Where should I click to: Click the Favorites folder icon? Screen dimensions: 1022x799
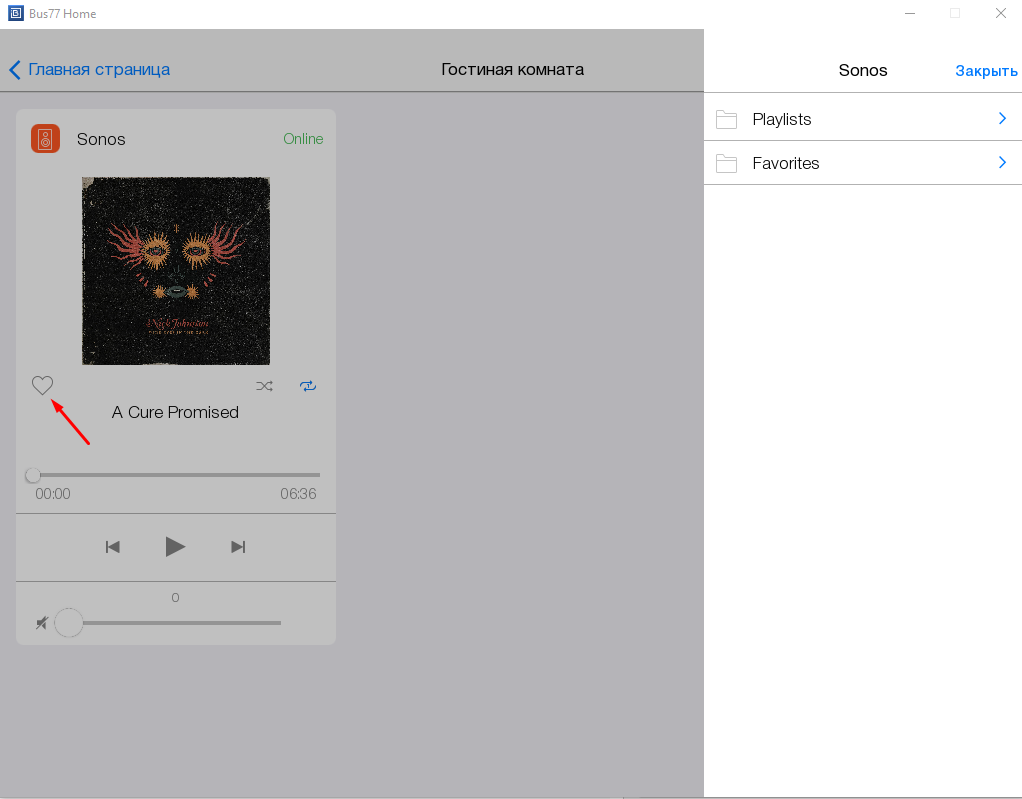[726, 164]
